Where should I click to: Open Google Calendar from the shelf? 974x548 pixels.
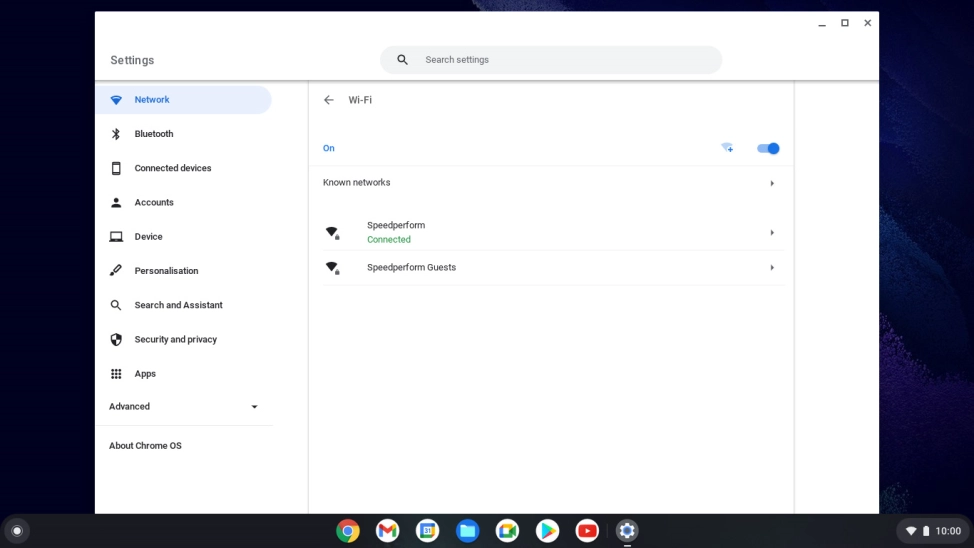427,531
